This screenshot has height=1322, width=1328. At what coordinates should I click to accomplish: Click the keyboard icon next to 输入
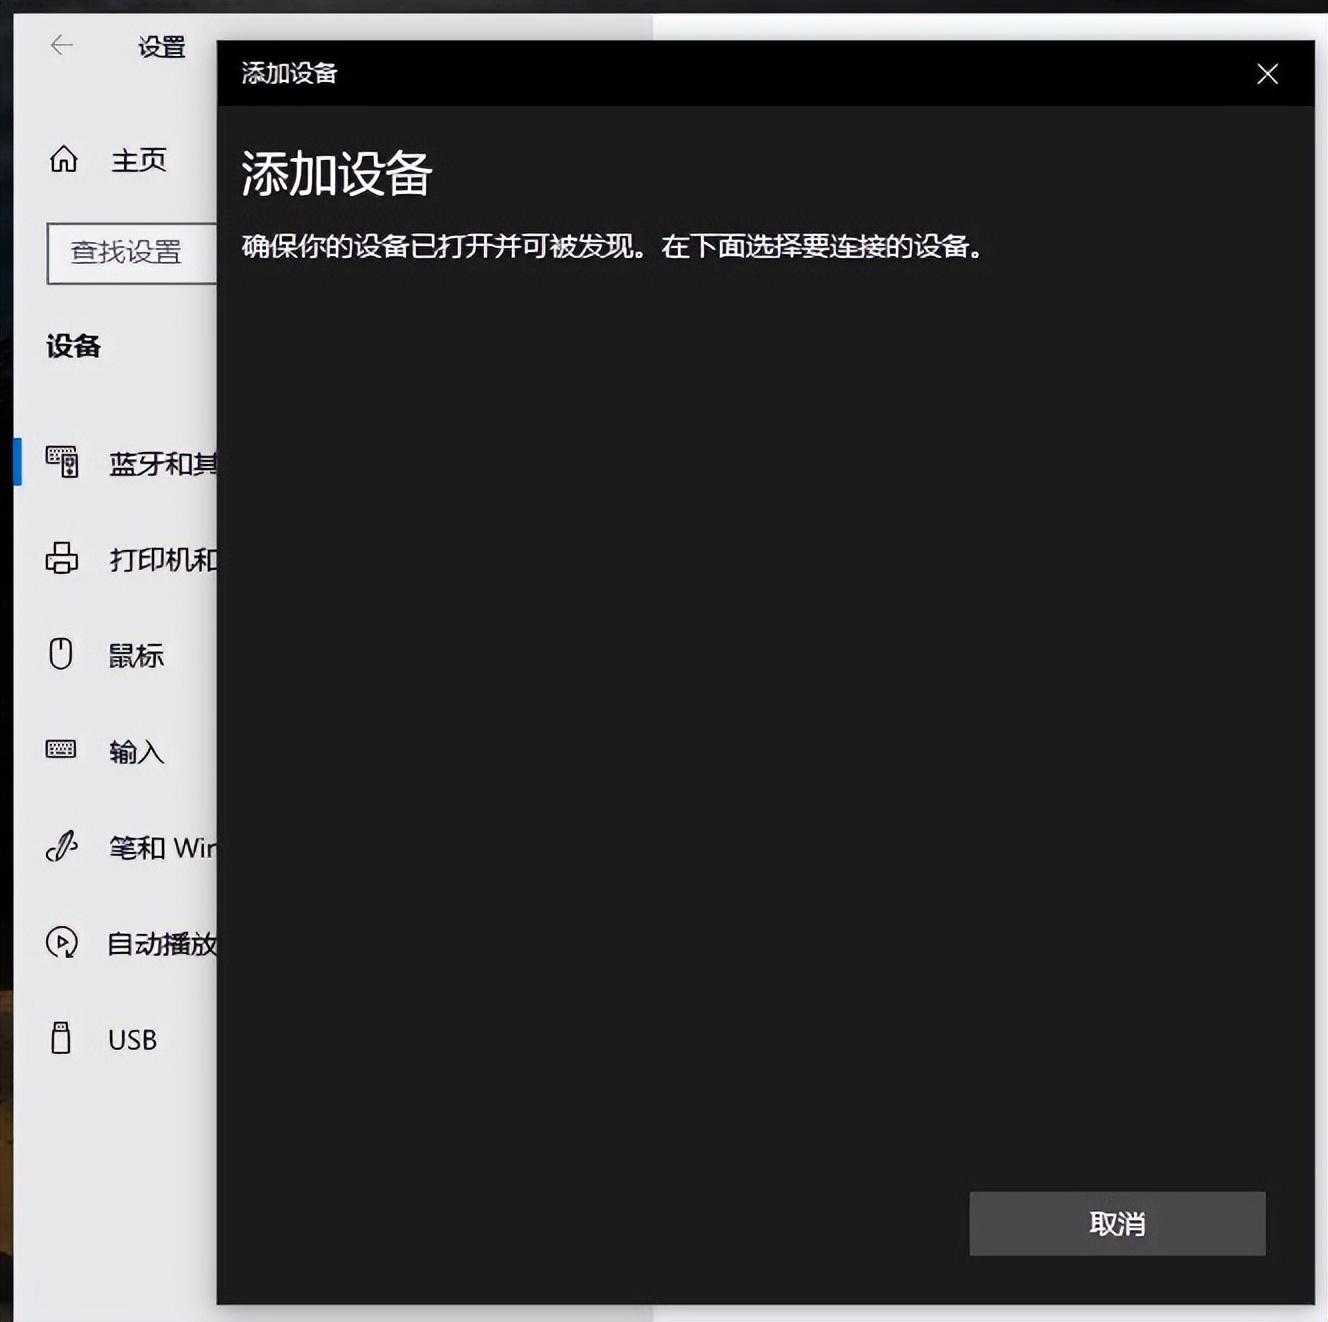point(62,751)
